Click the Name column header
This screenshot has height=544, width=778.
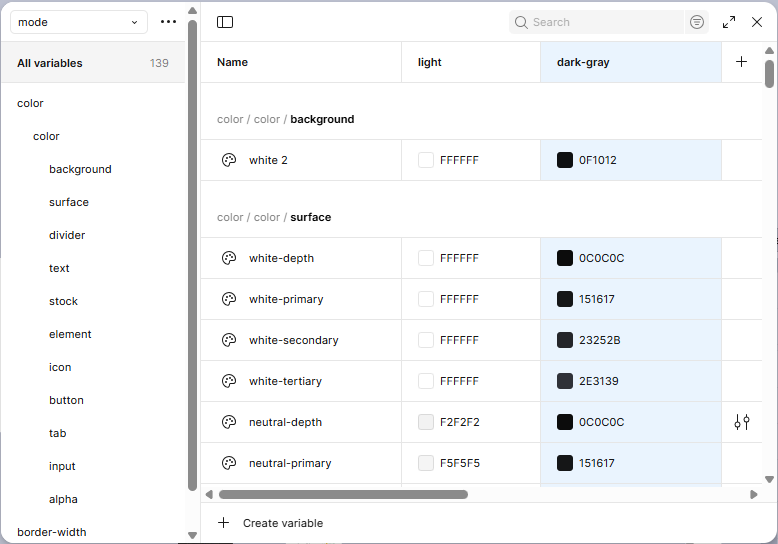pyautogui.click(x=301, y=62)
